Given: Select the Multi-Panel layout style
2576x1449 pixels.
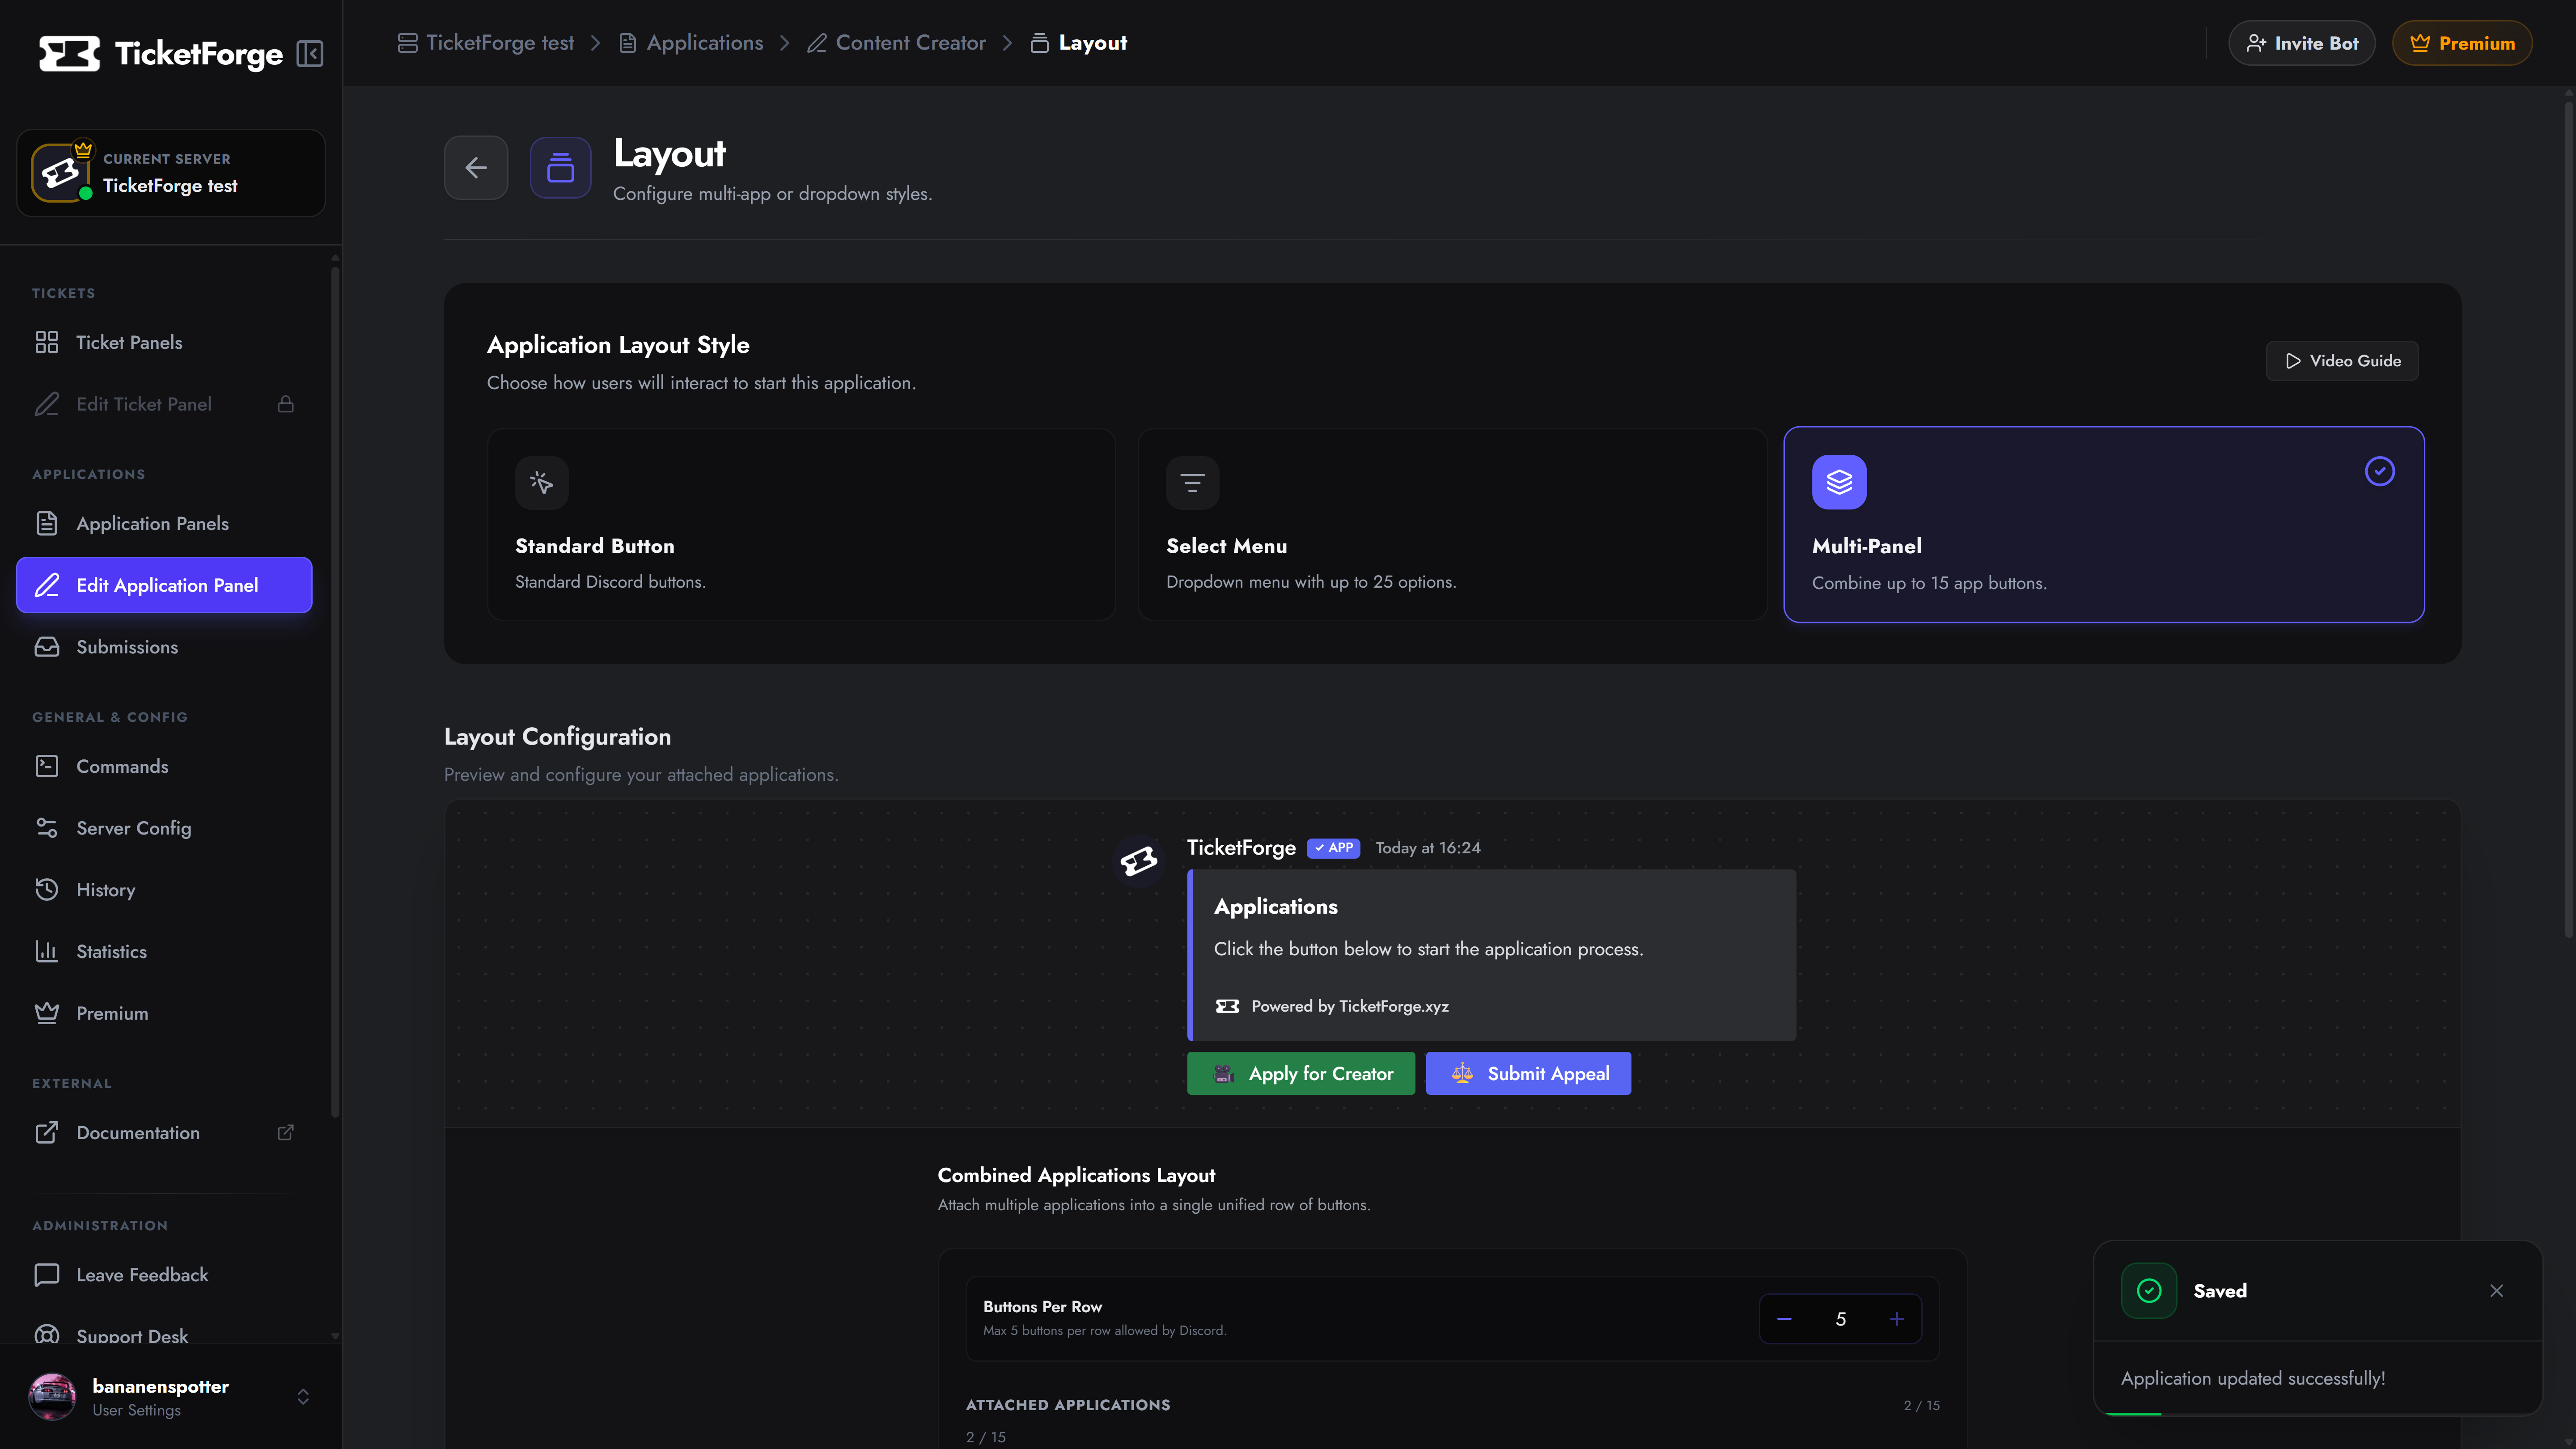Looking at the screenshot, I should coord(2104,525).
